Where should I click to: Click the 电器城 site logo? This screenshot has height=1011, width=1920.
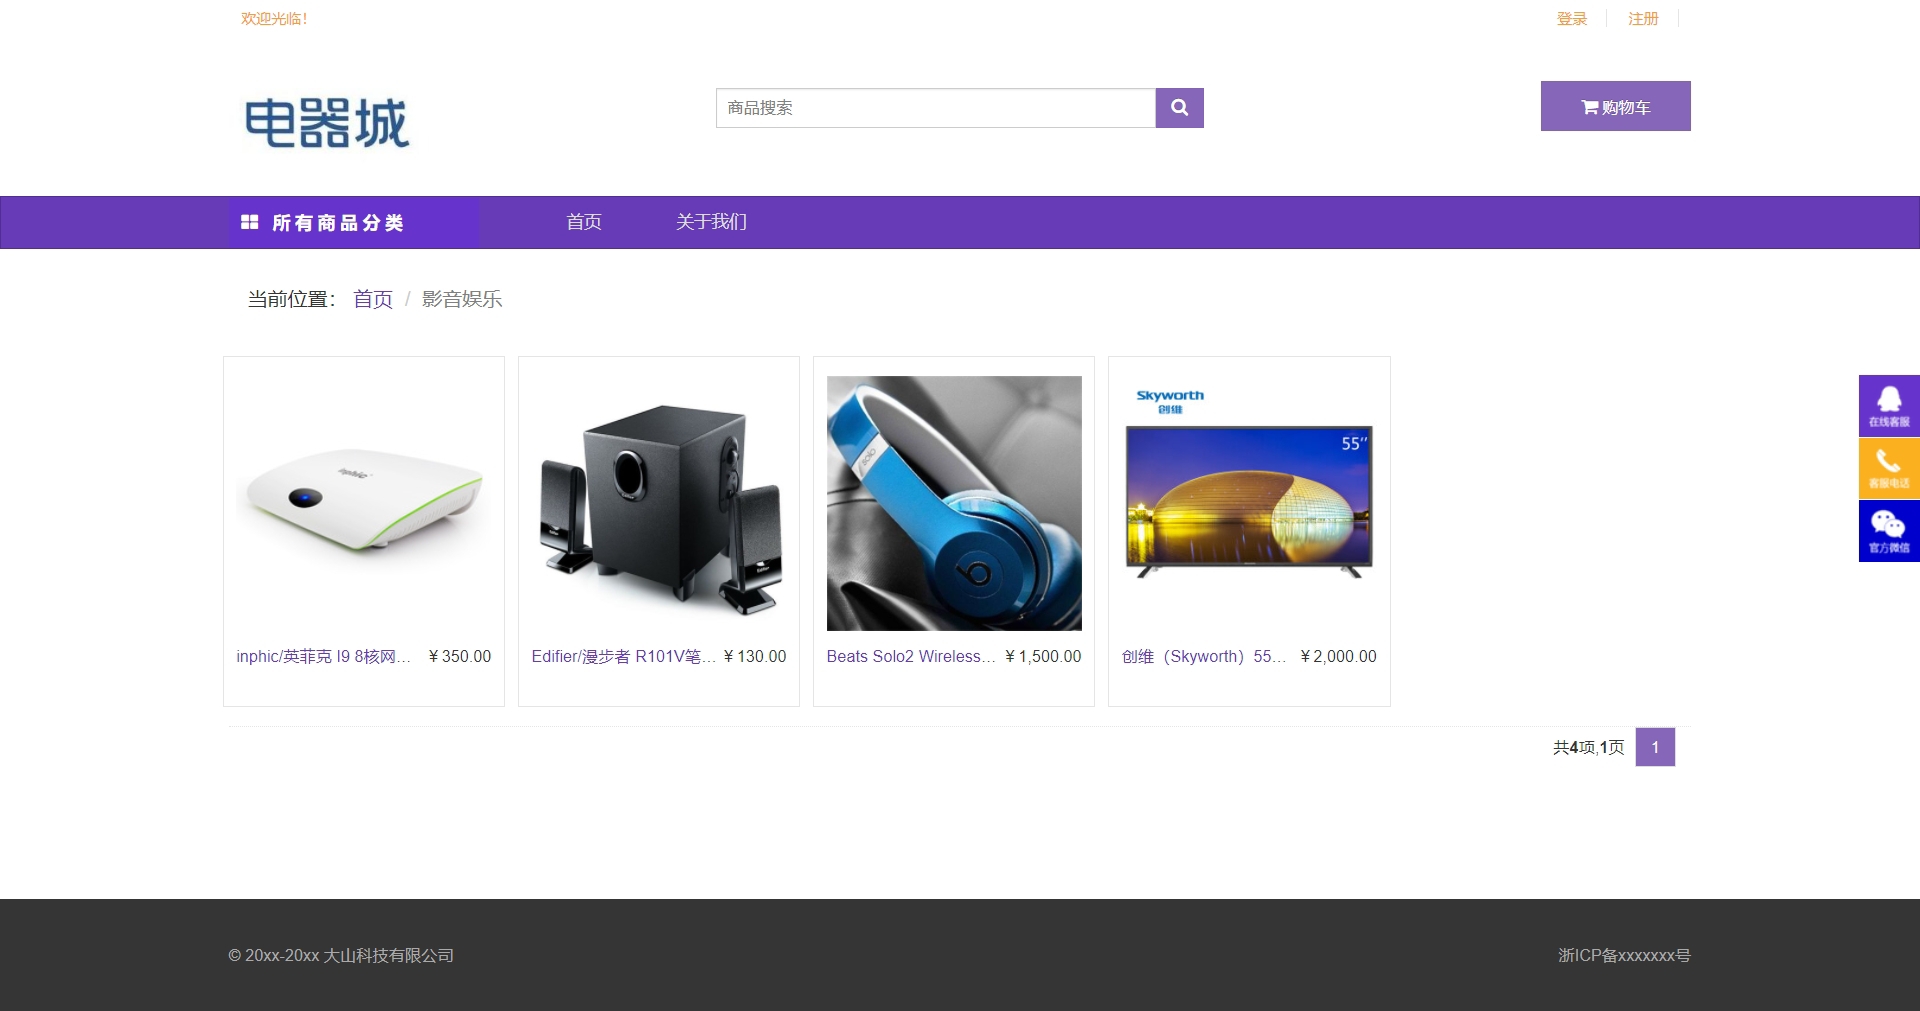pyautogui.click(x=327, y=123)
